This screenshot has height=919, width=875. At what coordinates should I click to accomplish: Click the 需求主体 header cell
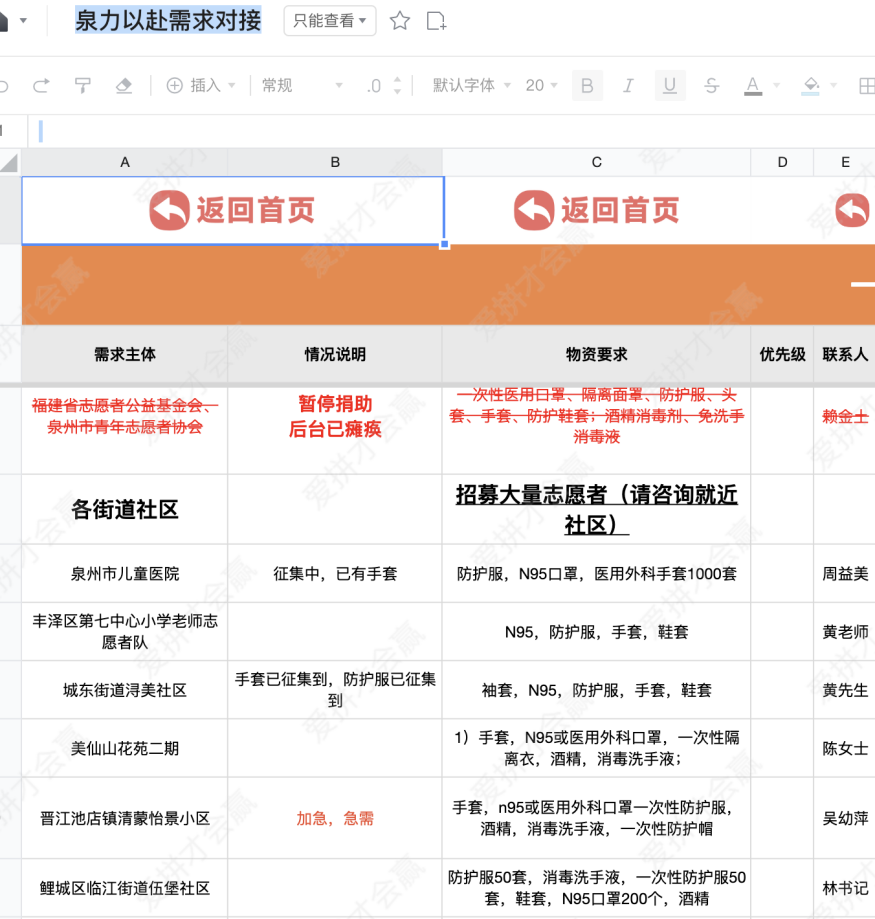(125, 355)
